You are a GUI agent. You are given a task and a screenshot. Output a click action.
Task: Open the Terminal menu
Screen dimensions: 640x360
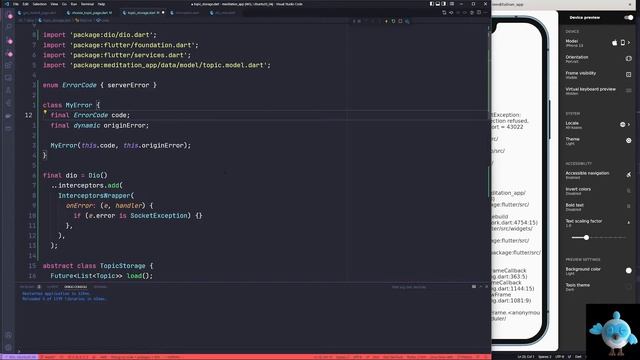pyautogui.click(x=87, y=4)
